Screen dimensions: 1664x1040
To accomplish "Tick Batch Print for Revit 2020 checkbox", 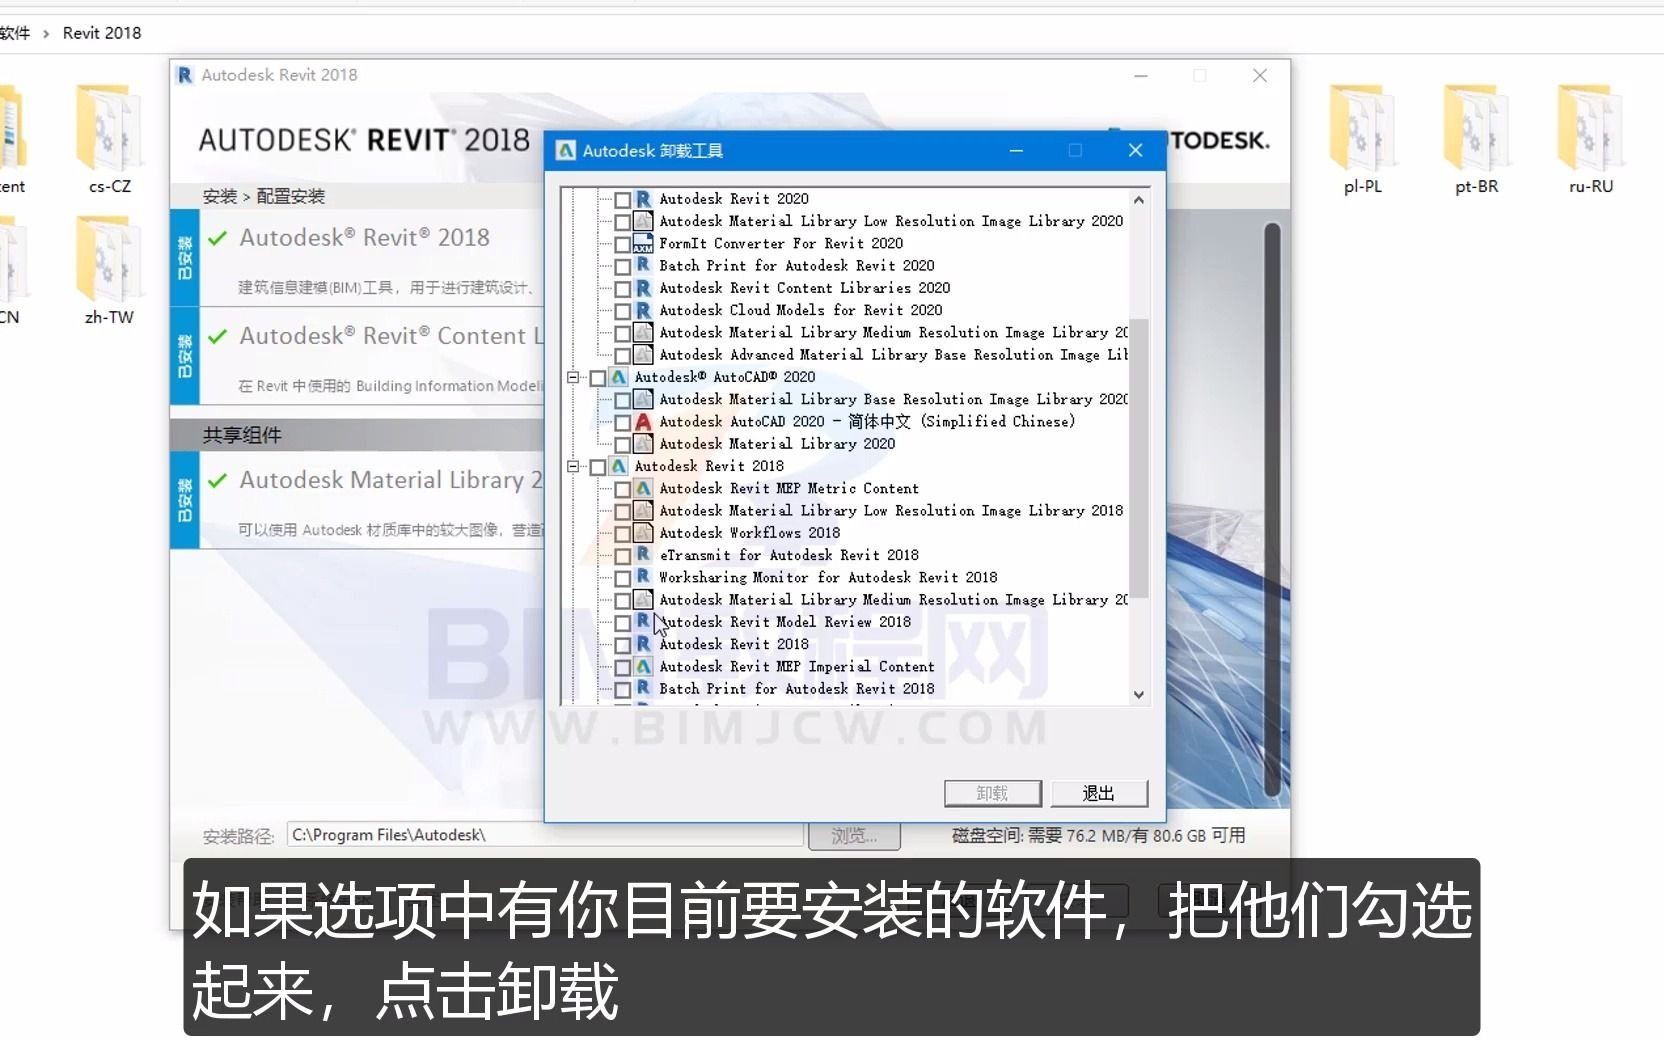I will click(x=622, y=267).
